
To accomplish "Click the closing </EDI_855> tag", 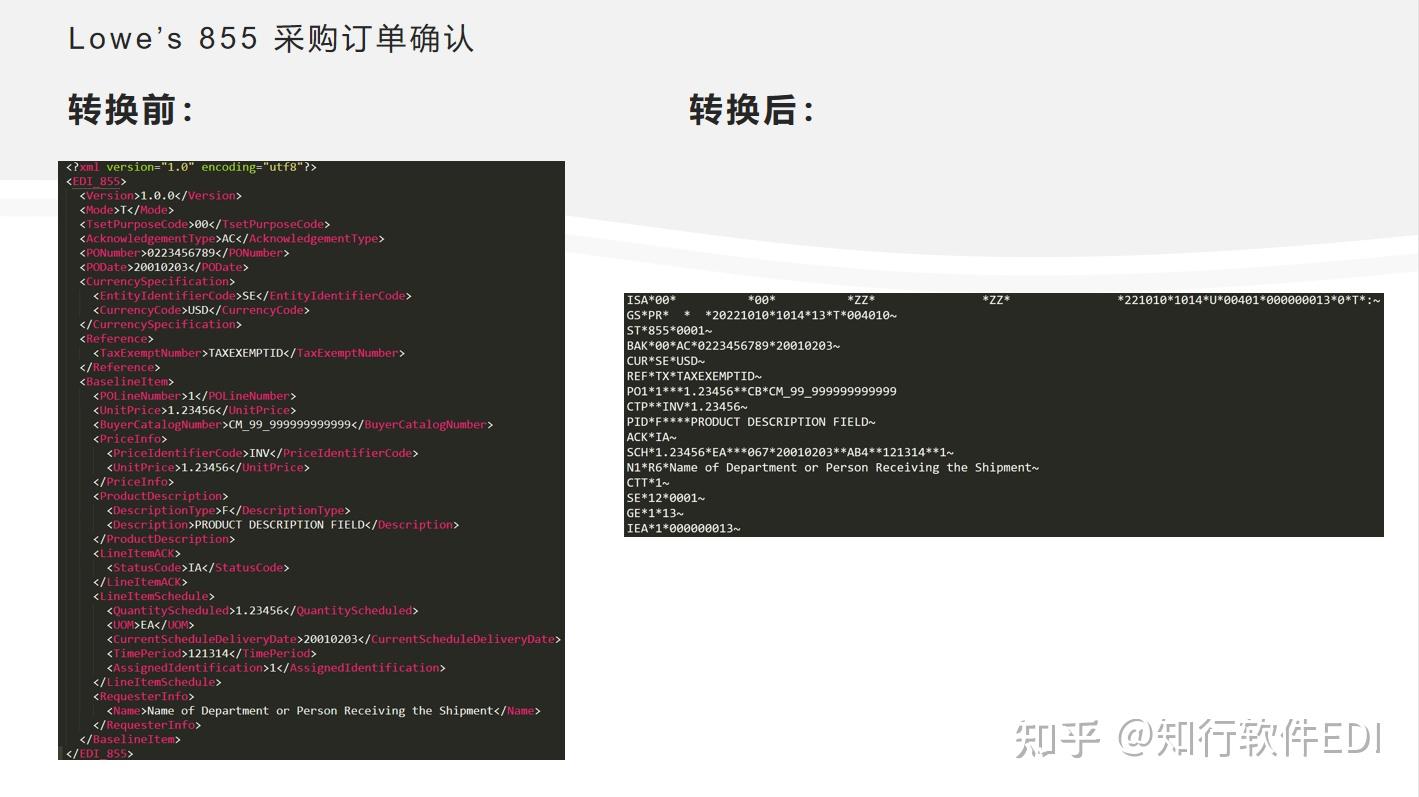I will point(100,753).
